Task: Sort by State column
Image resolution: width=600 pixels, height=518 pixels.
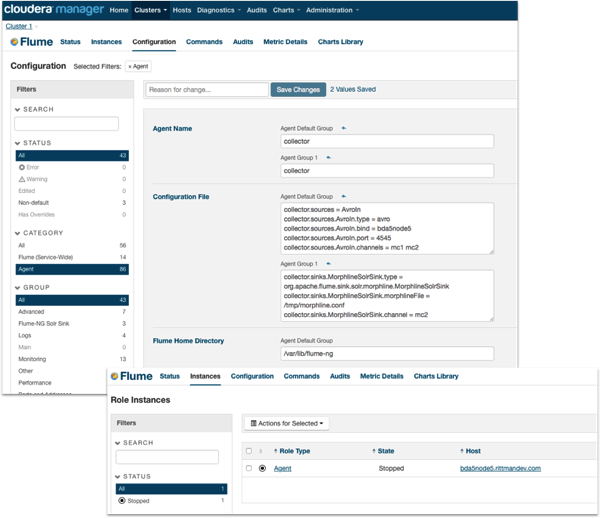Action: click(383, 451)
